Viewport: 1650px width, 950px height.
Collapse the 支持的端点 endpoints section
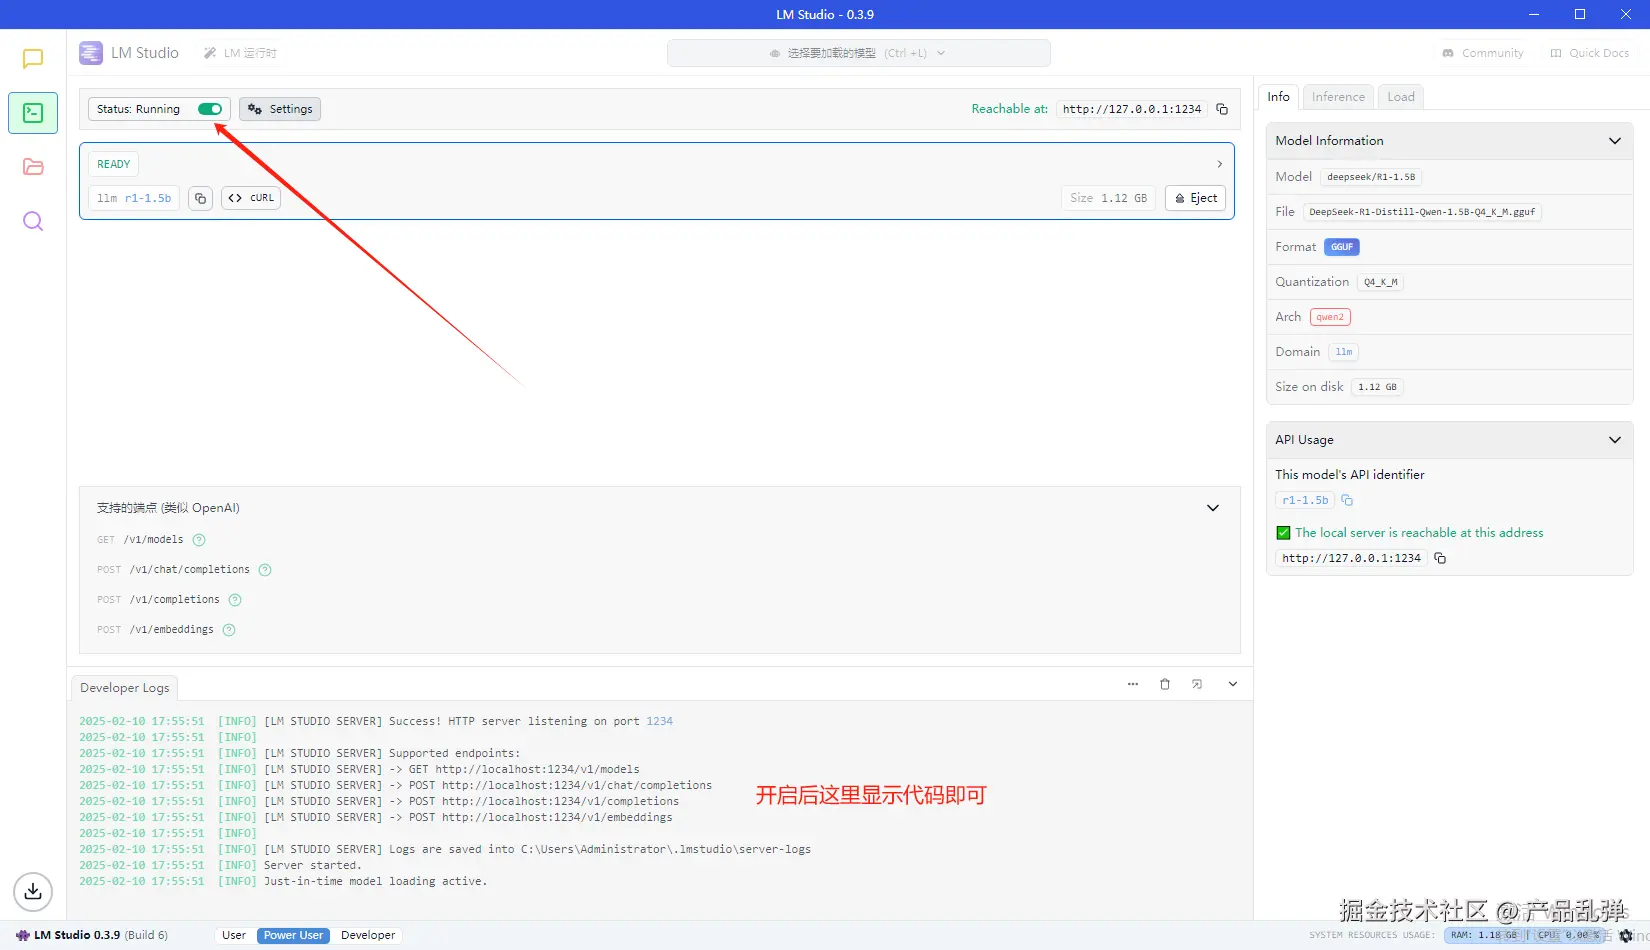pos(1213,508)
